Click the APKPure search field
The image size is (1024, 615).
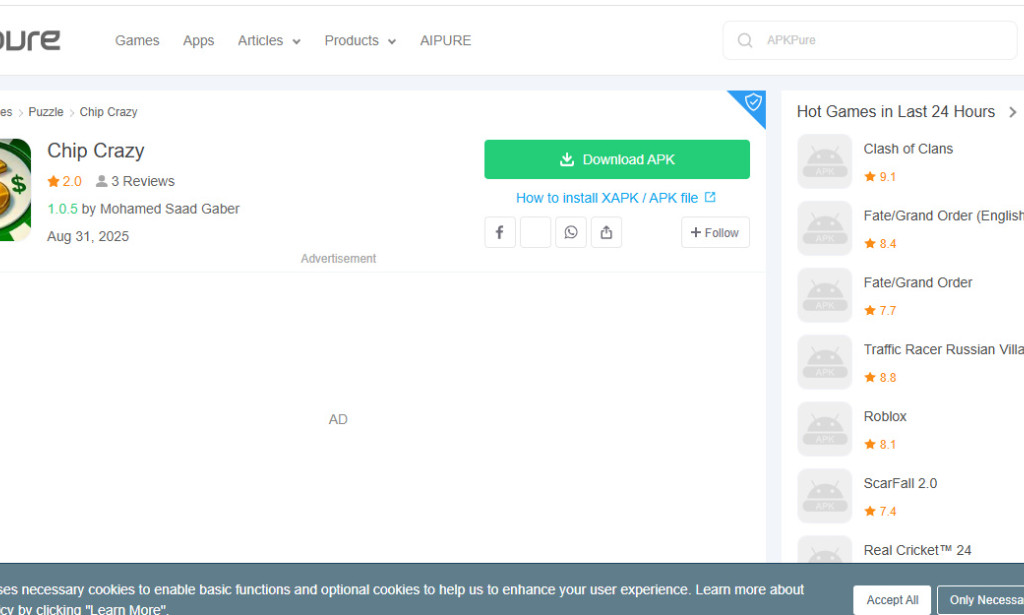pos(880,41)
